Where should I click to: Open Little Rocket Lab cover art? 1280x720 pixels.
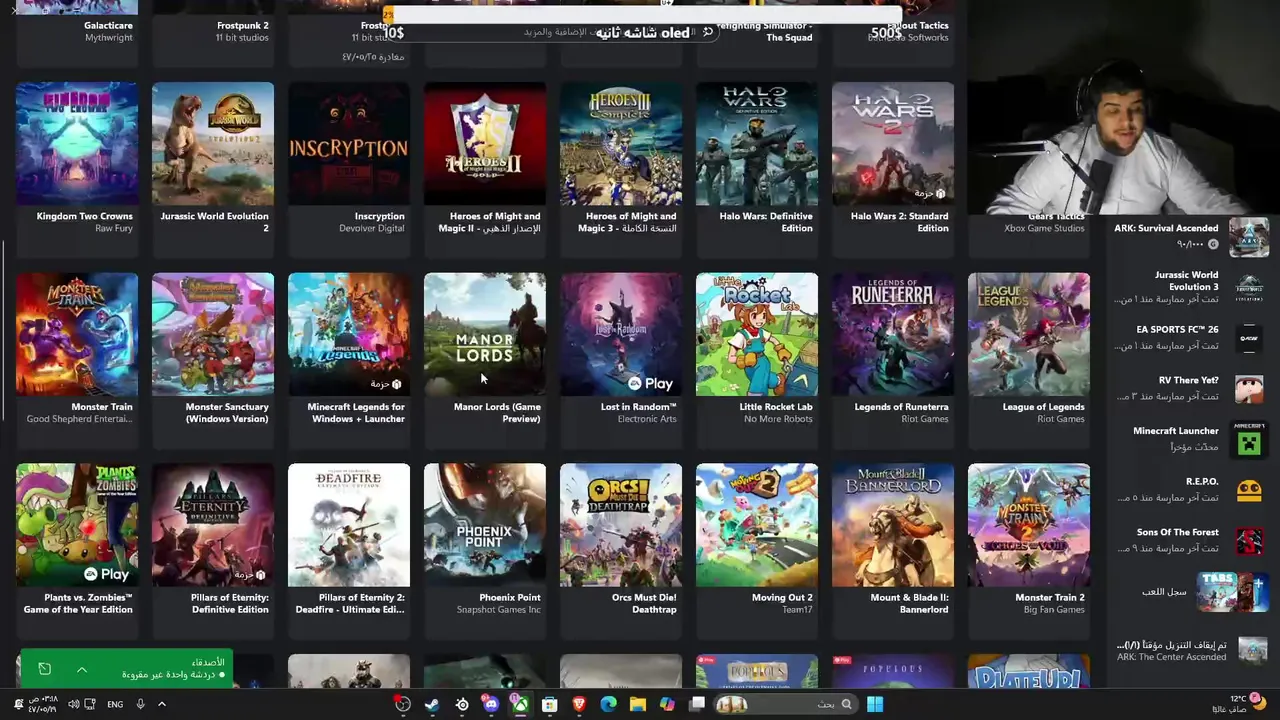point(757,334)
